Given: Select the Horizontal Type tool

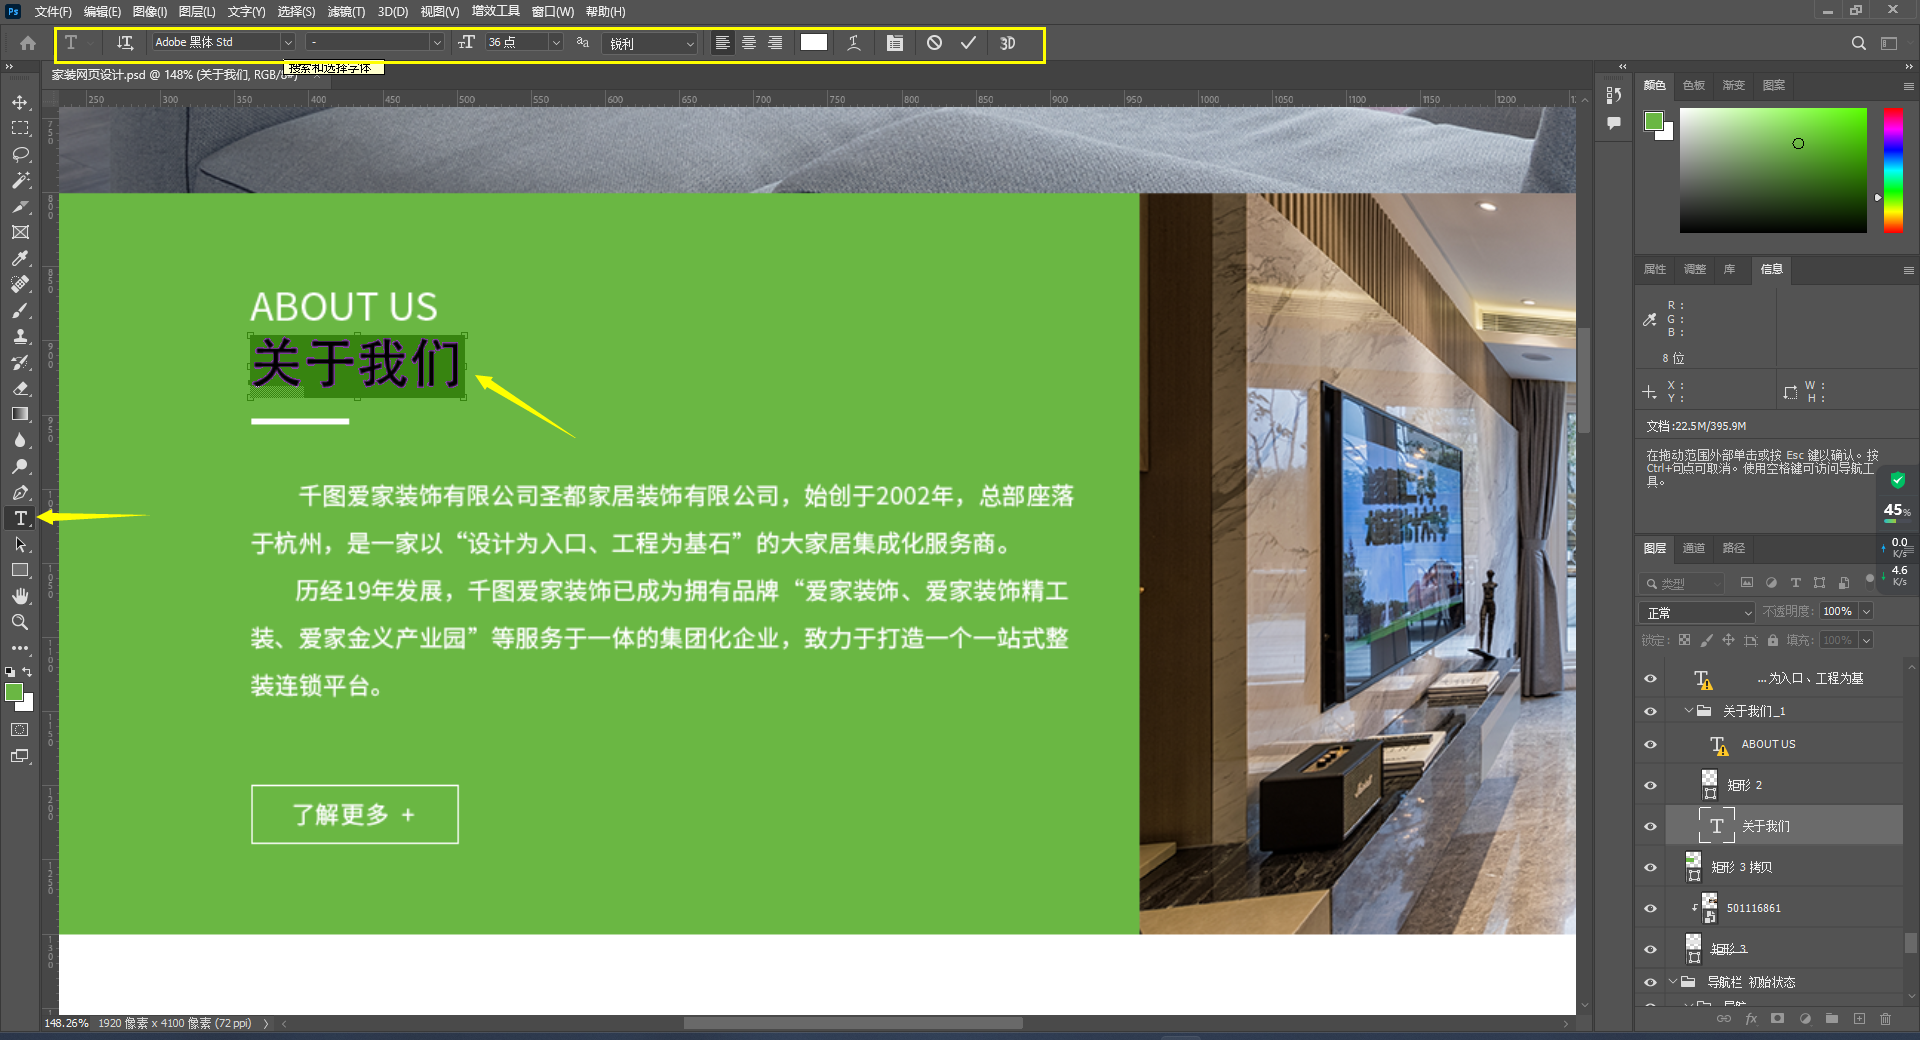Looking at the screenshot, I should [20, 518].
